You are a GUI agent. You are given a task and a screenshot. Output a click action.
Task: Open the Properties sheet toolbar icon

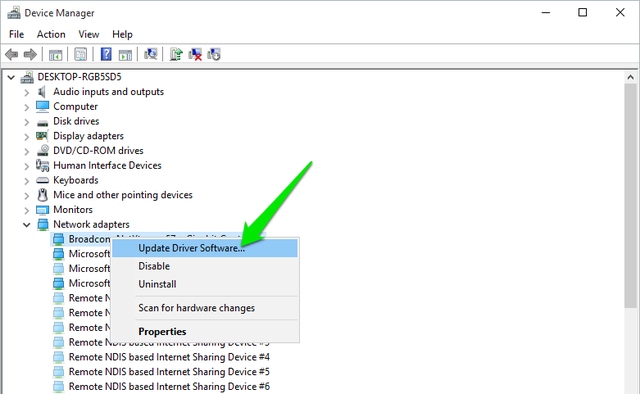click(80, 54)
